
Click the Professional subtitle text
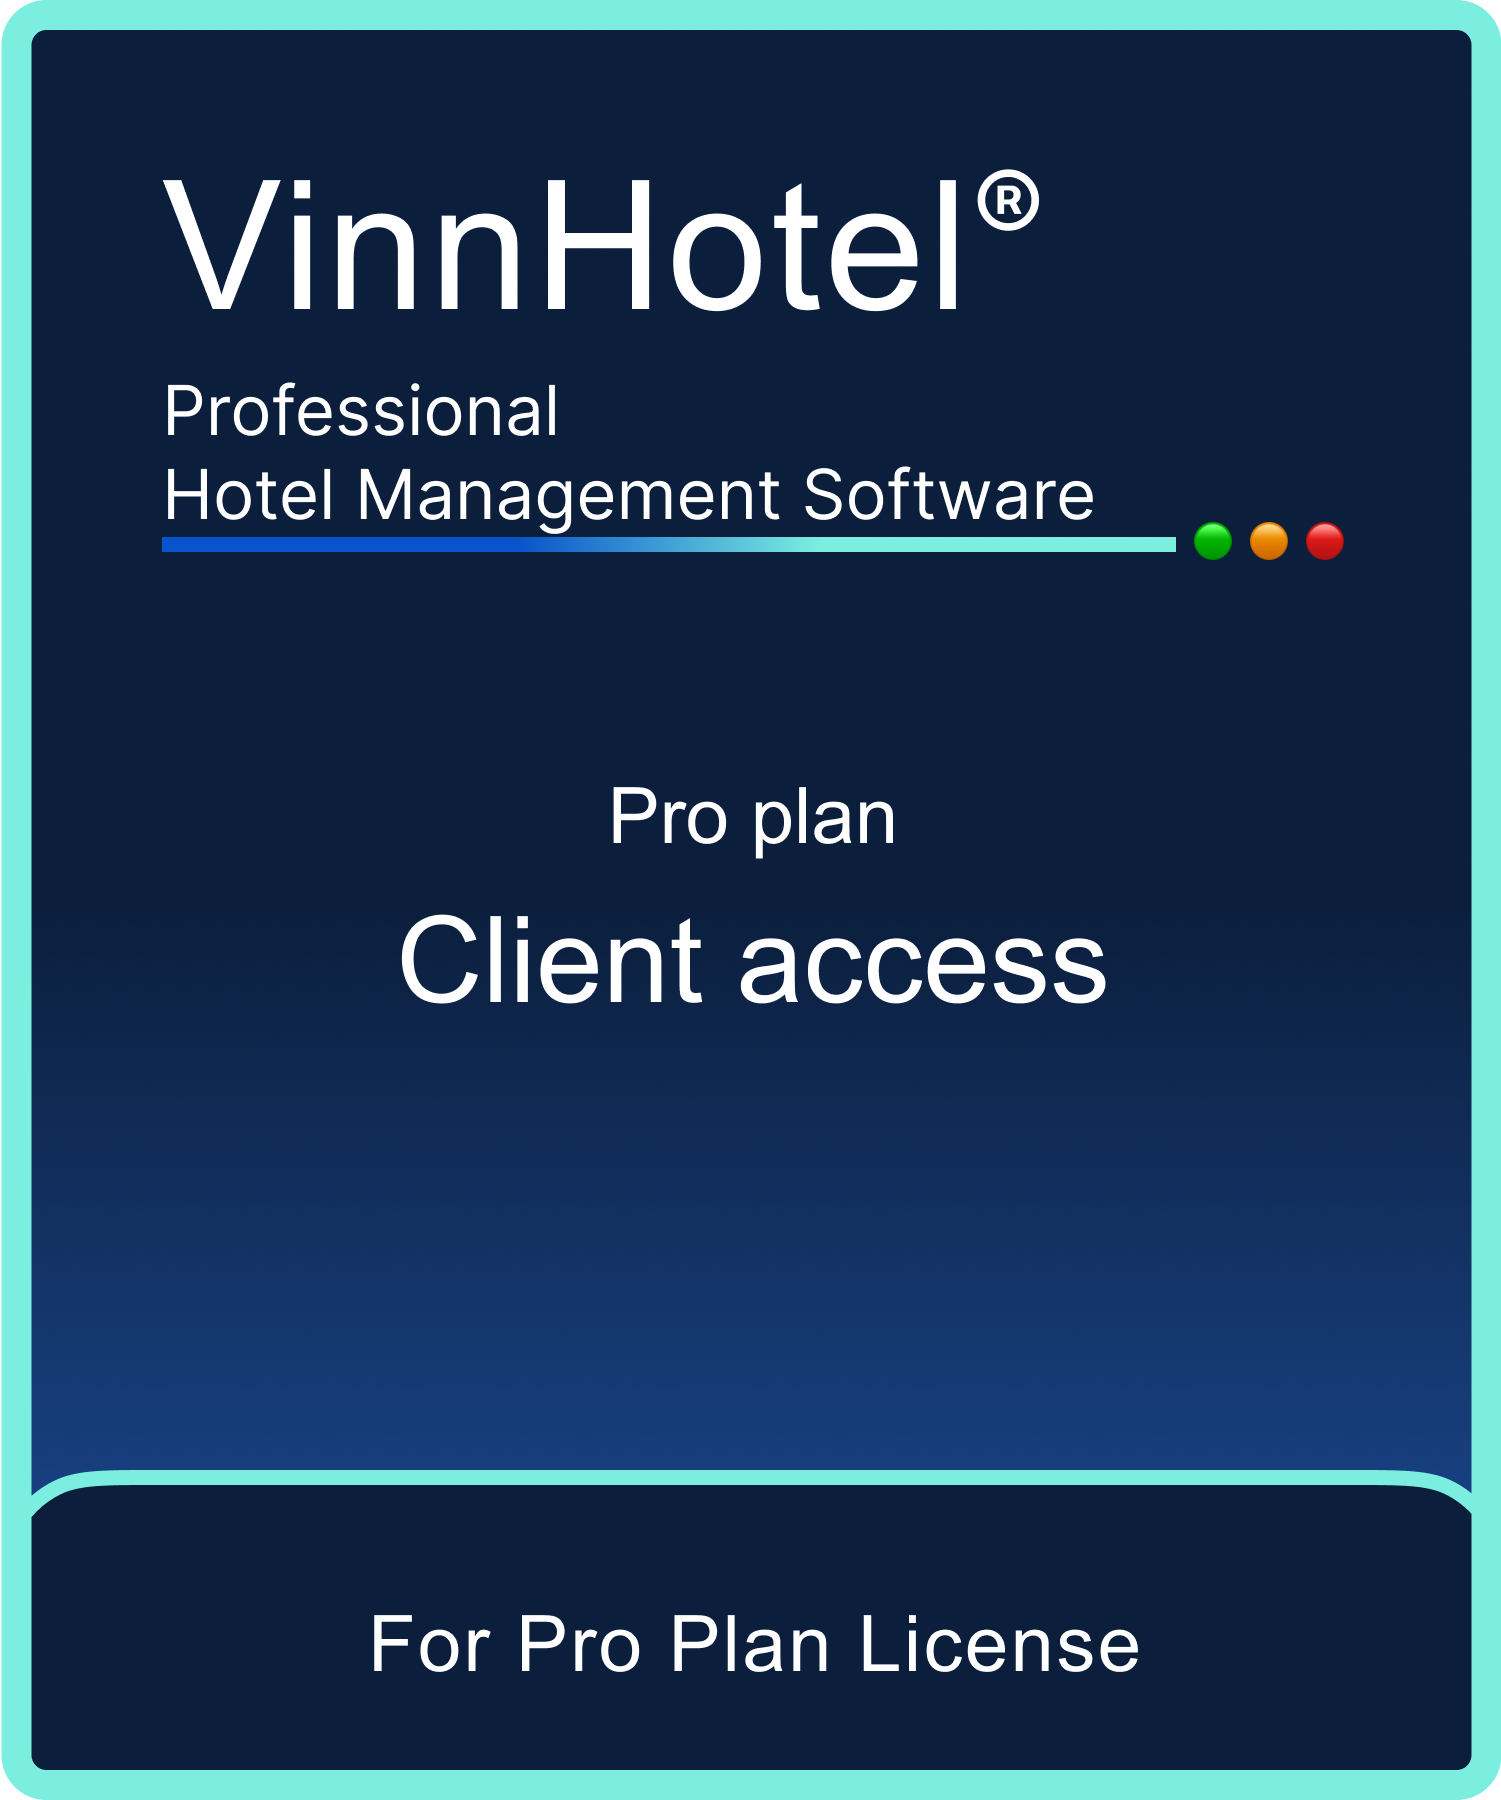[361, 411]
